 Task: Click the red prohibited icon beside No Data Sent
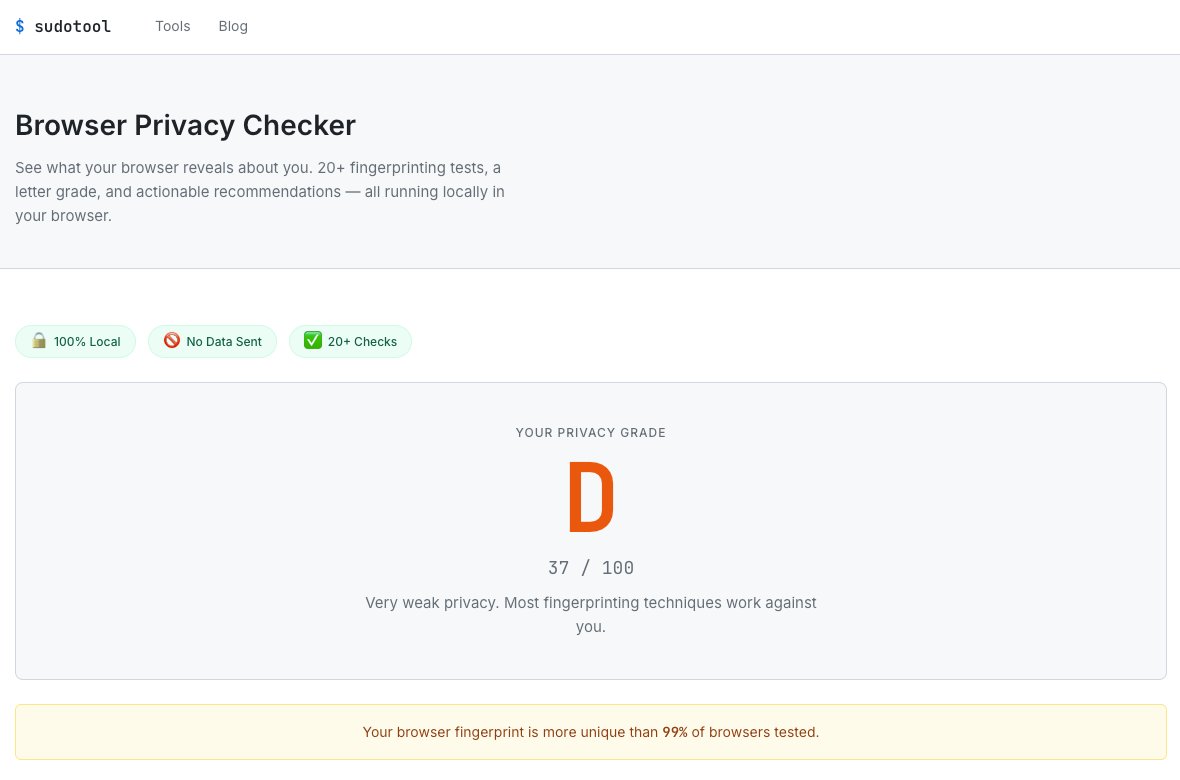tap(172, 341)
